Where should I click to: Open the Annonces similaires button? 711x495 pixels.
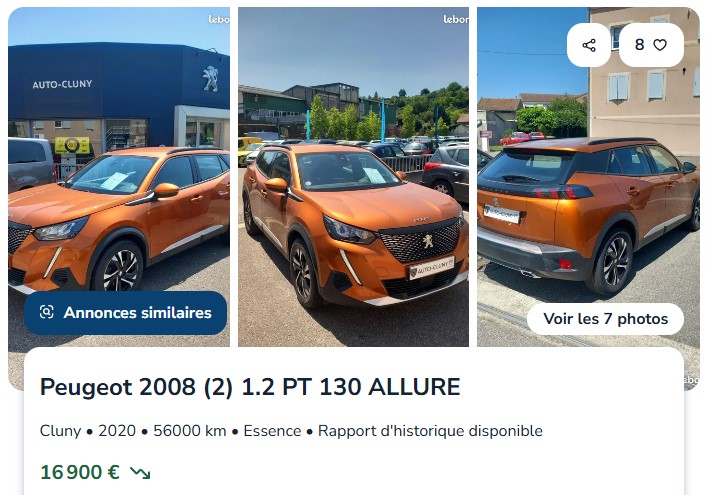(x=125, y=313)
